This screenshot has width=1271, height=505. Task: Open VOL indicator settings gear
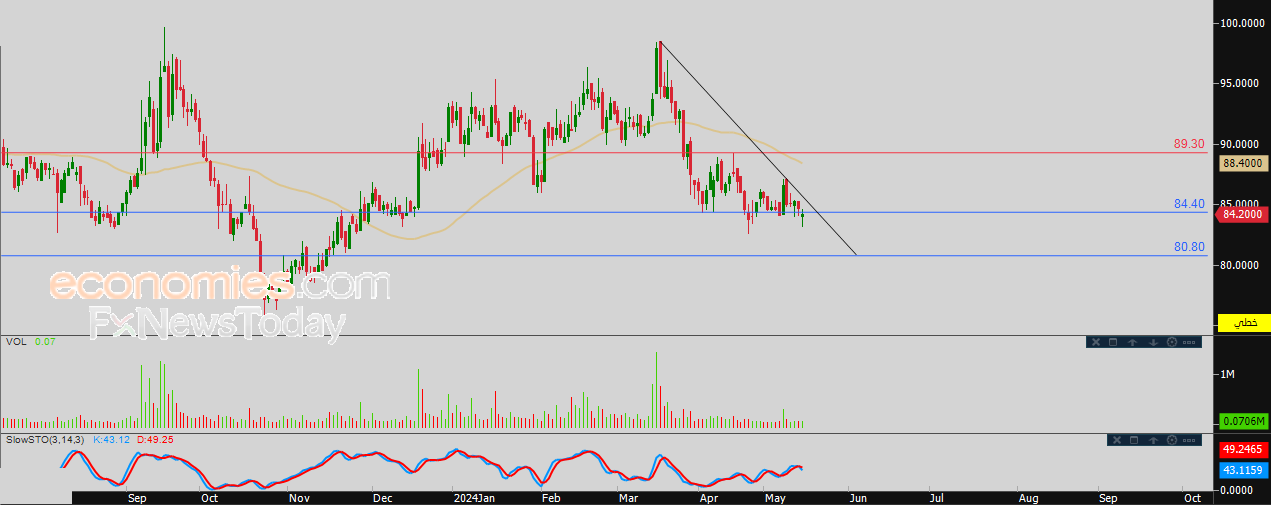[x=1172, y=342]
